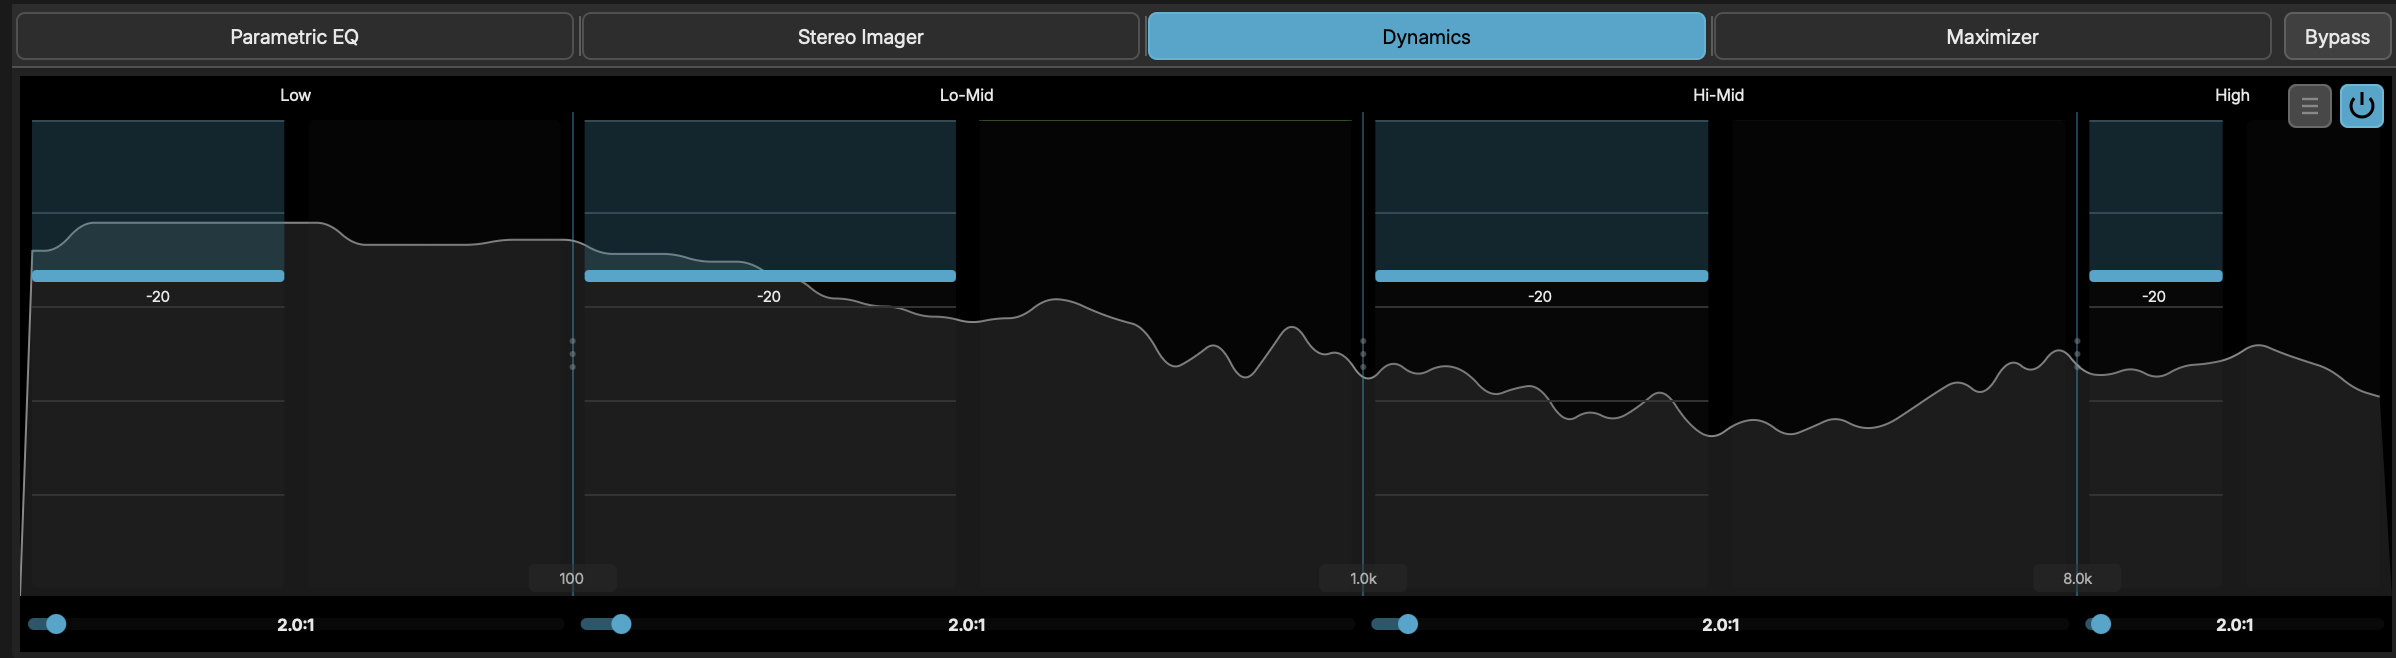Click the Hi-Mid band 2.0:1 ratio value
Image resolution: width=2396 pixels, height=658 pixels.
tap(1721, 625)
